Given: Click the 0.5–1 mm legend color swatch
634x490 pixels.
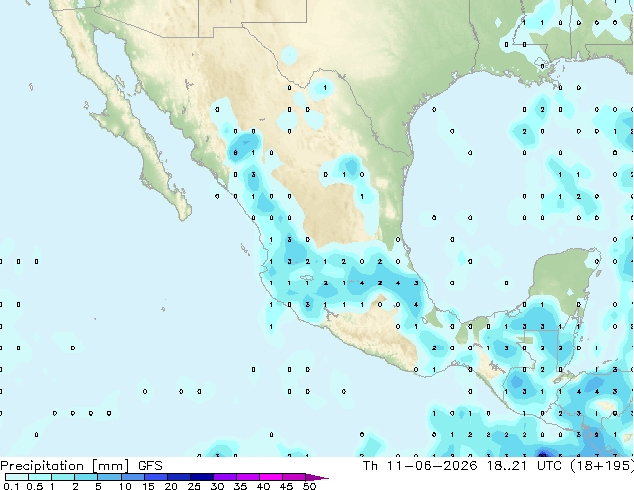Looking at the screenshot, I should [40, 477].
